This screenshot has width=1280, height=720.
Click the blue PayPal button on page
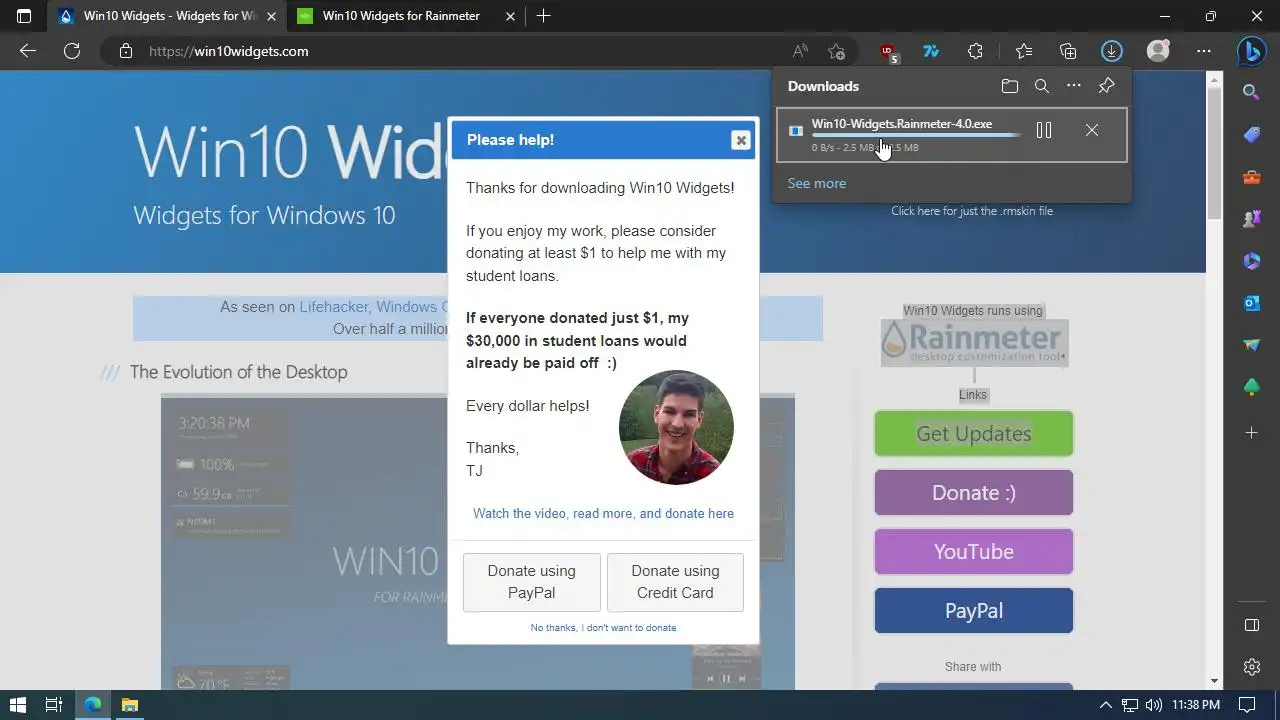[974, 611]
